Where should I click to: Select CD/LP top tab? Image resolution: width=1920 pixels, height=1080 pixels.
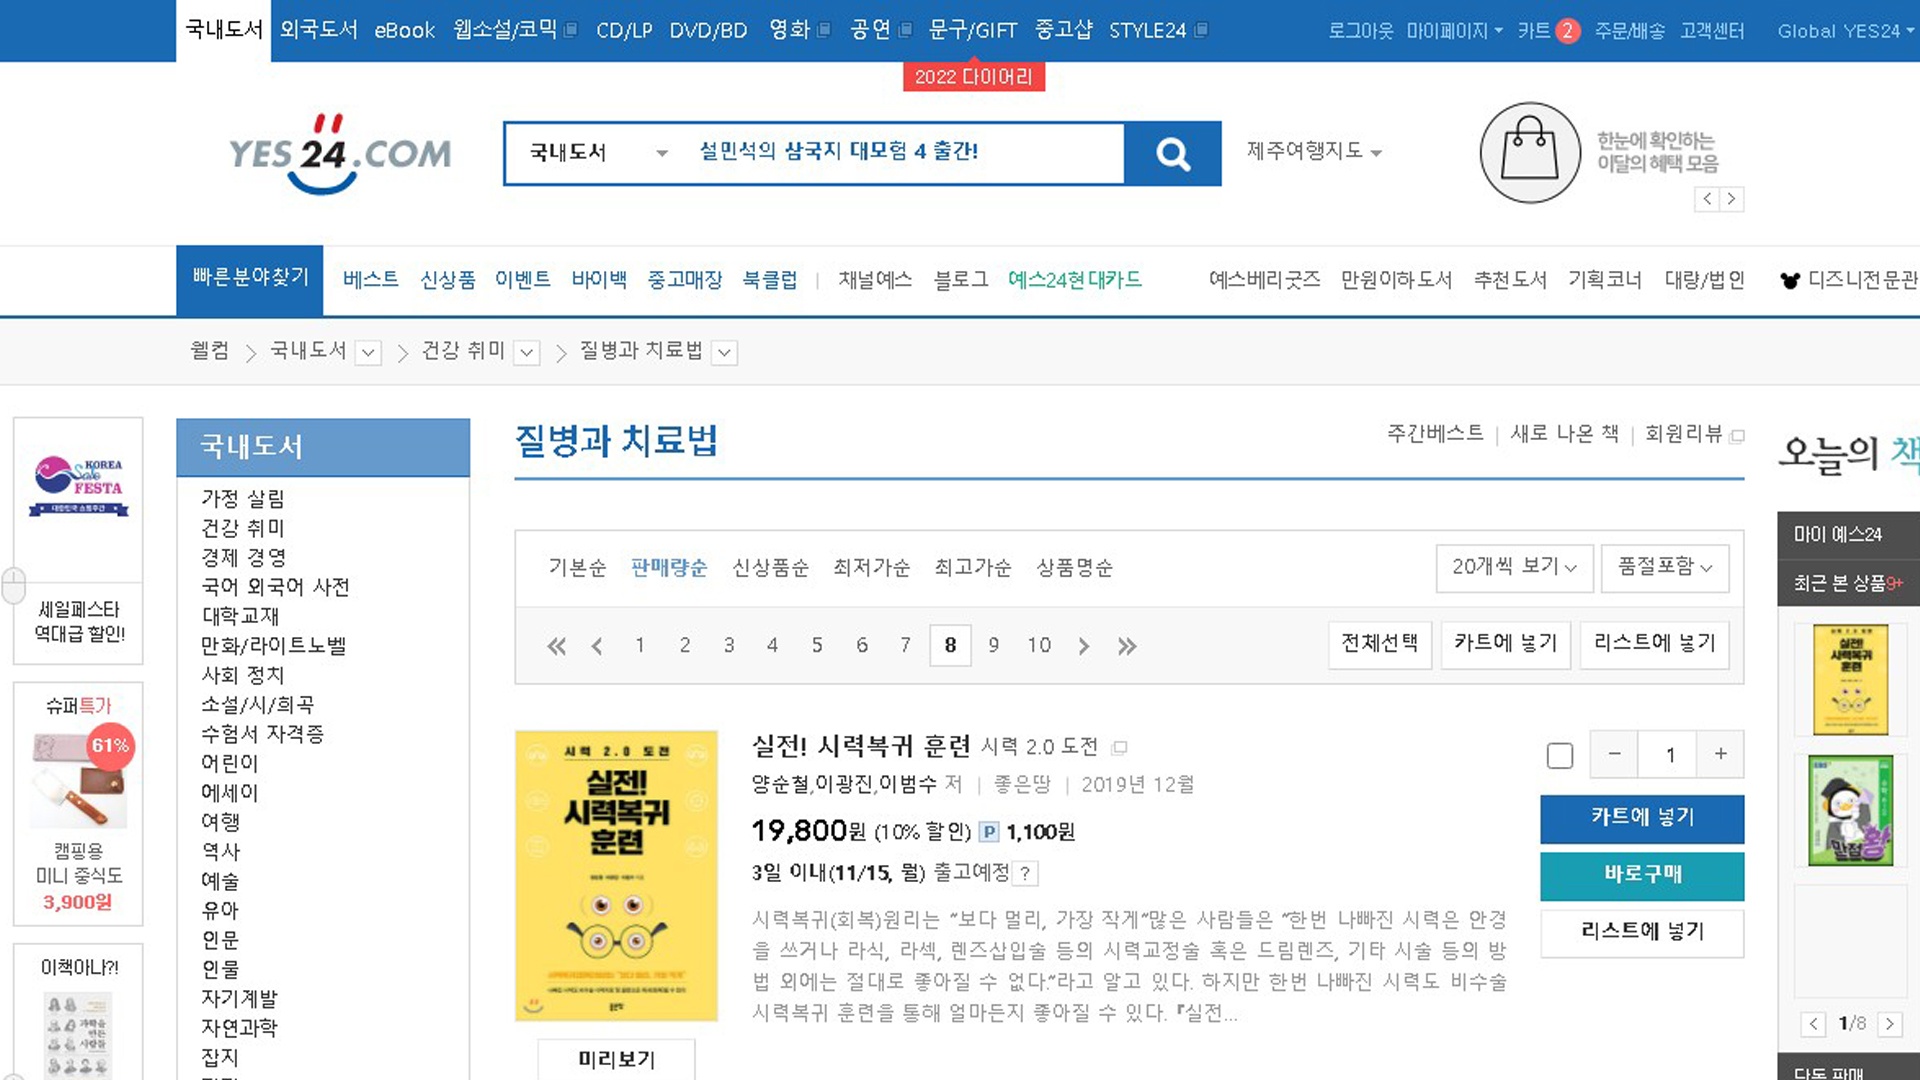tap(624, 31)
